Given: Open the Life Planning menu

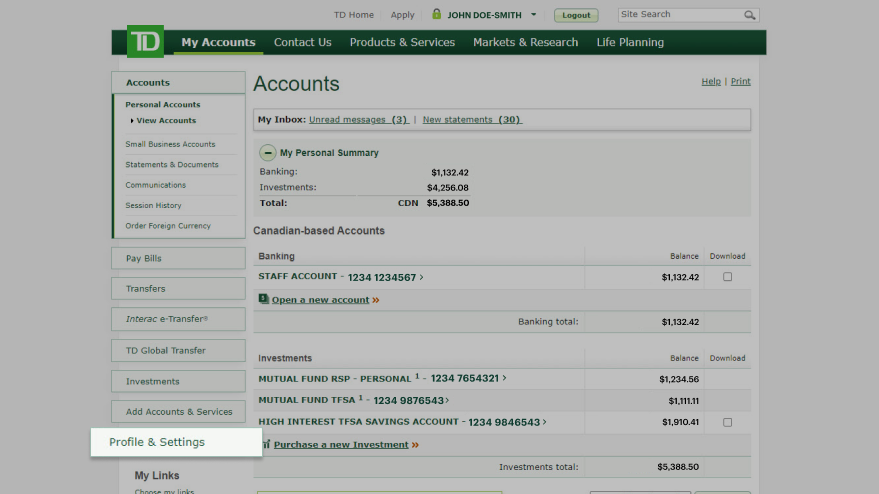Looking at the screenshot, I should tap(630, 42).
